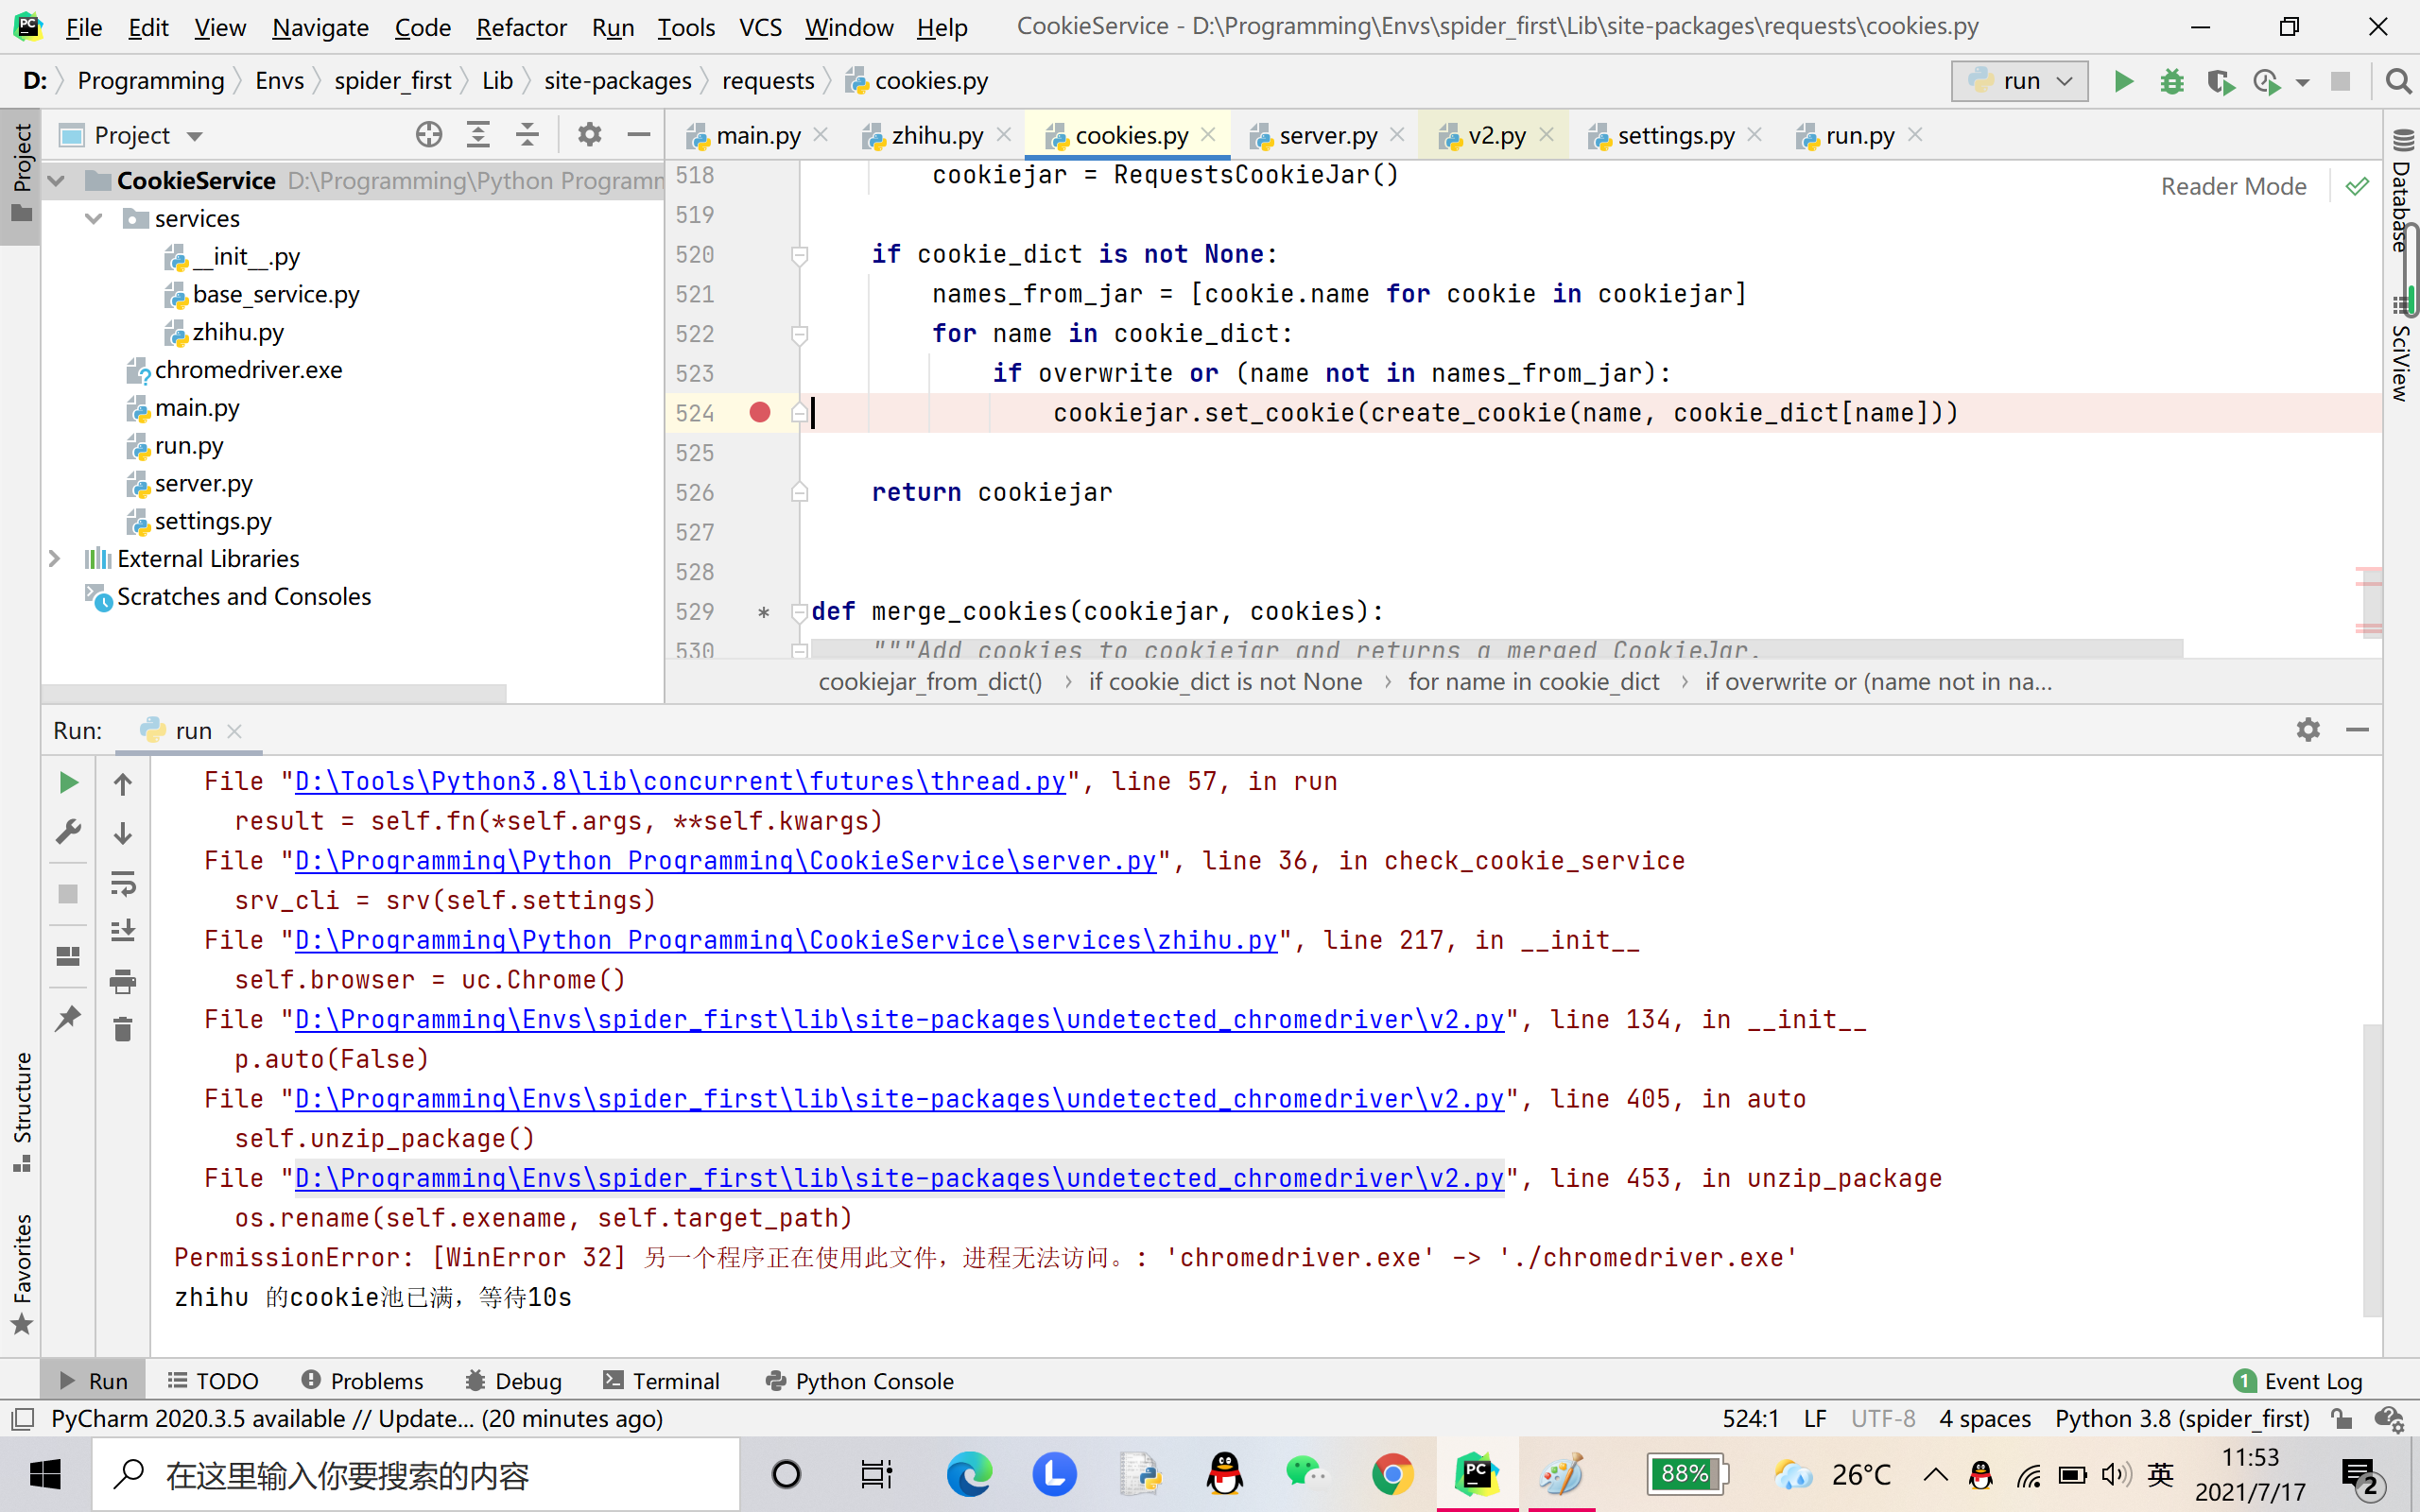Start debugging with the Debug bug icon
The width and height of the screenshot is (2420, 1512).
click(2171, 81)
